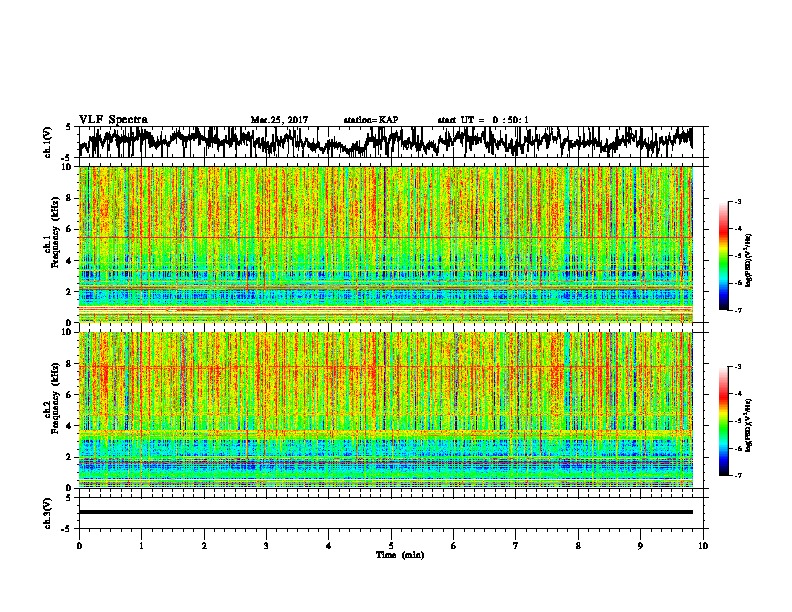
Task: Click the "ch.3(V)" axis label
Action: point(47,513)
